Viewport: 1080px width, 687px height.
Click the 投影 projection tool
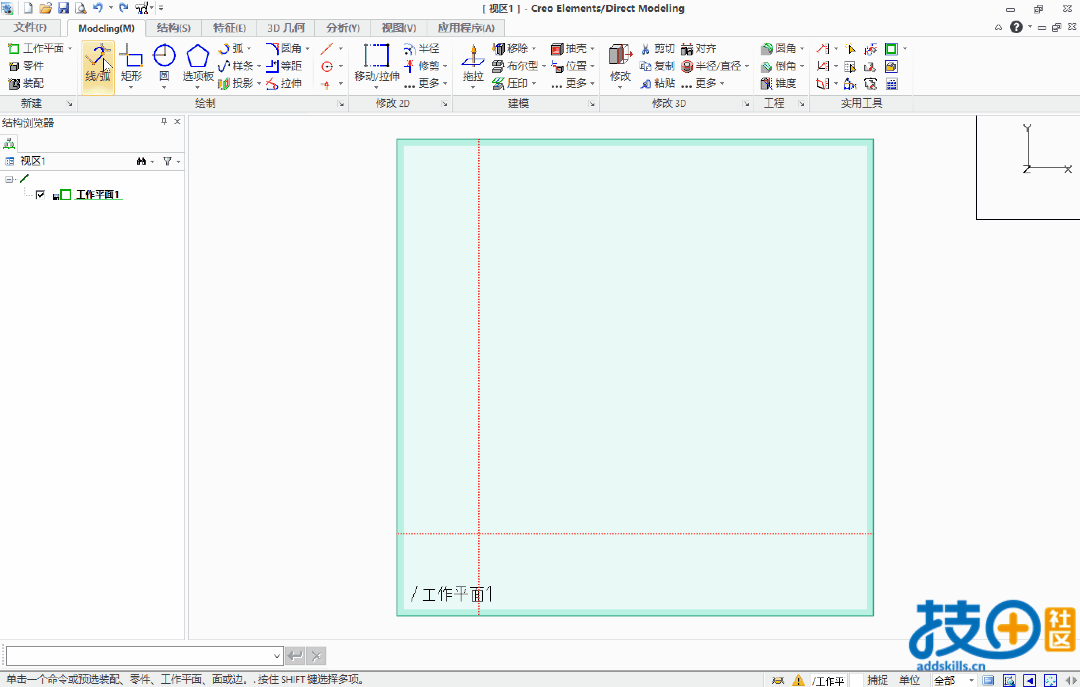[x=236, y=83]
